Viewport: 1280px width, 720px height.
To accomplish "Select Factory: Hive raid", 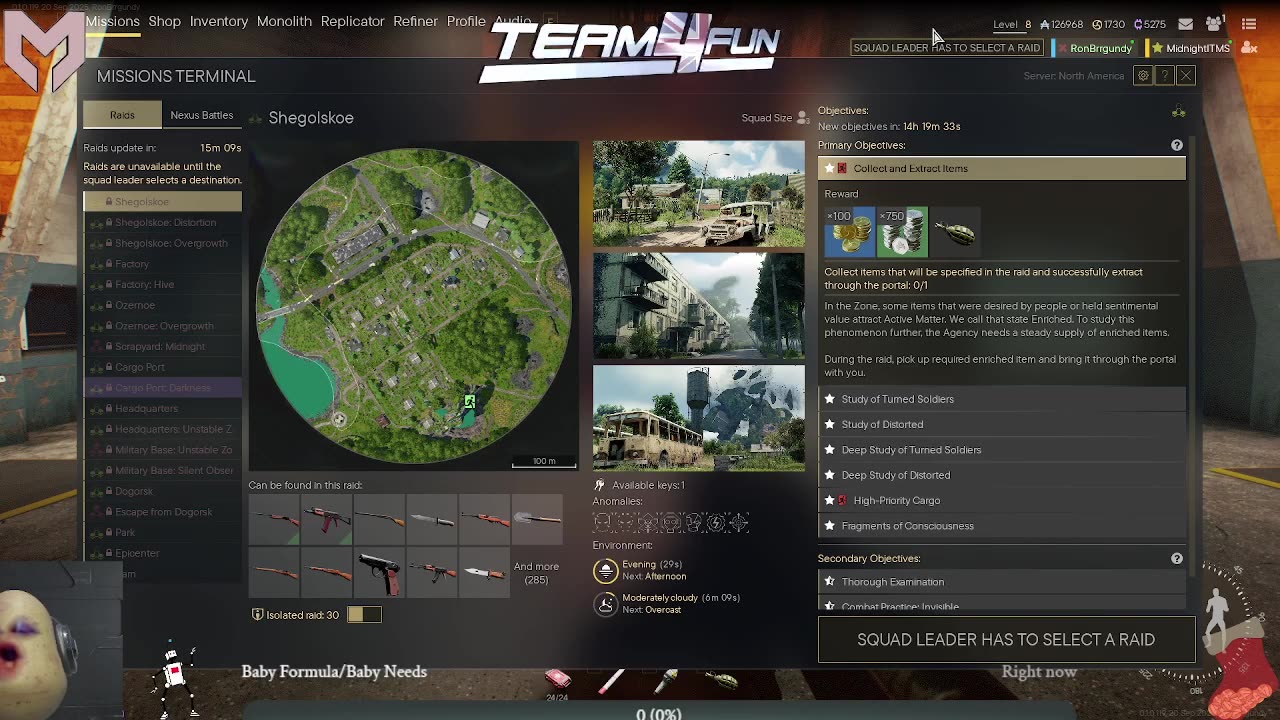I will tap(162, 284).
